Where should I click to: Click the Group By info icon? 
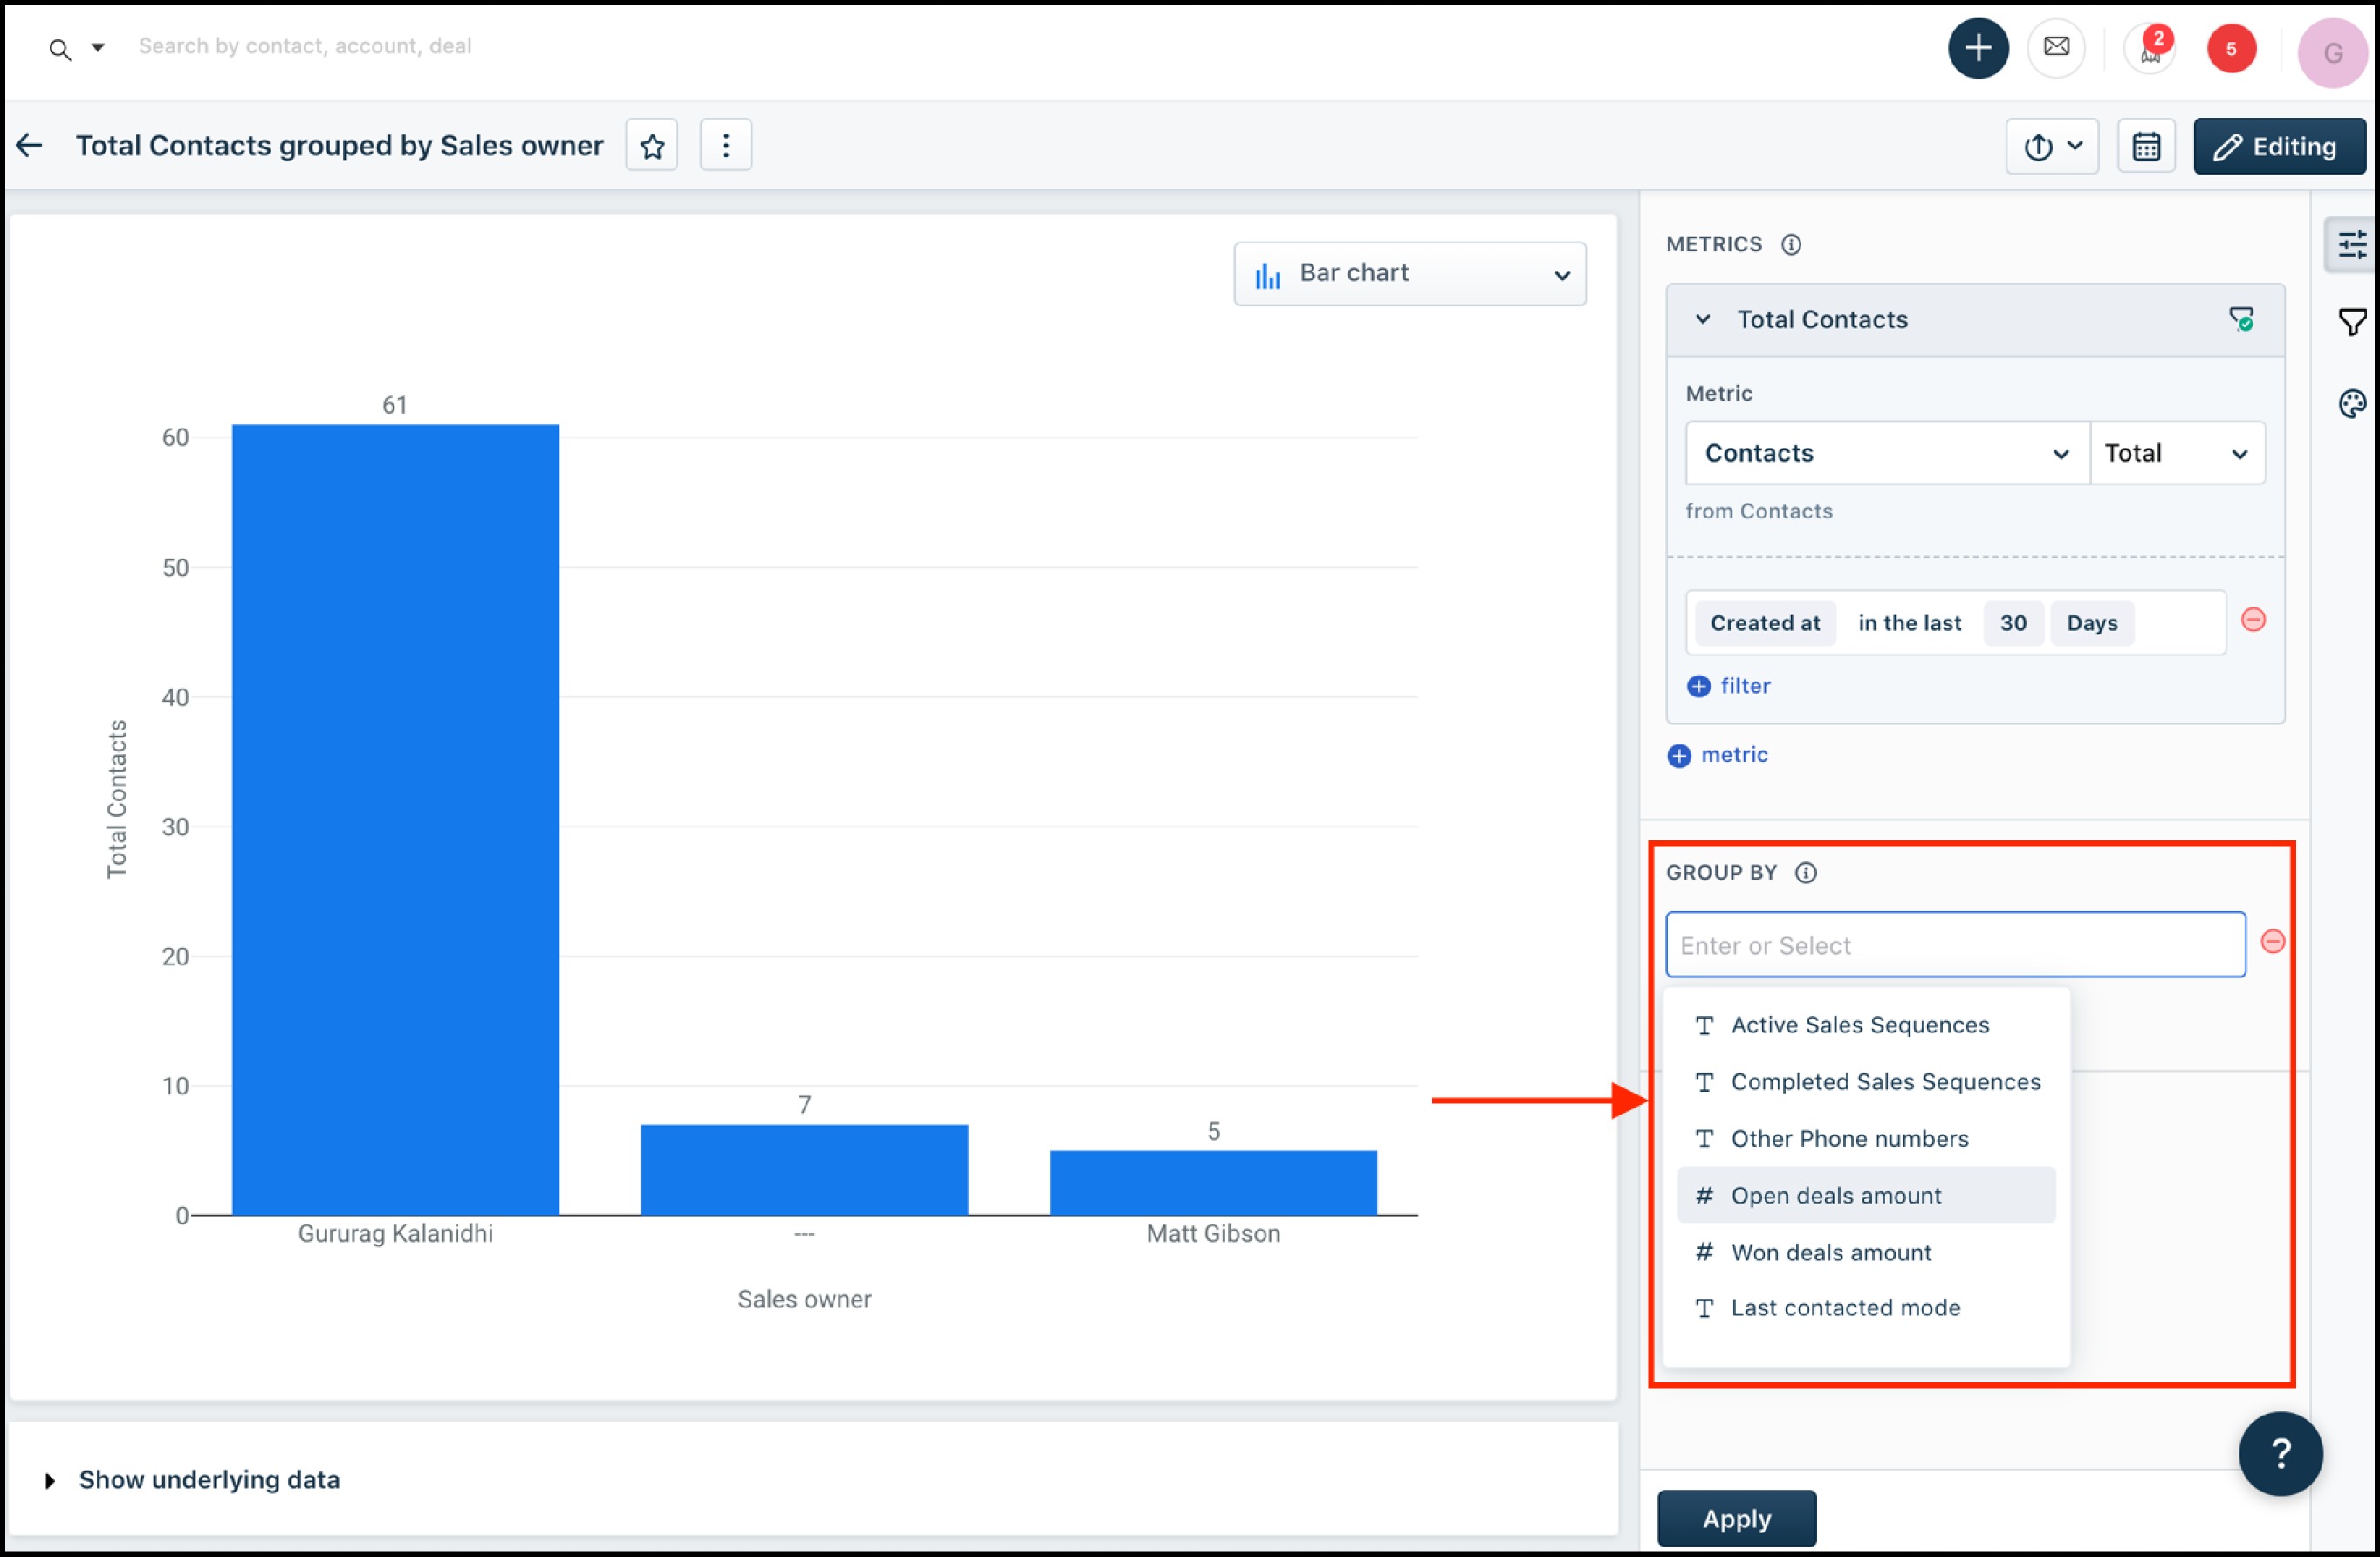pos(1805,873)
